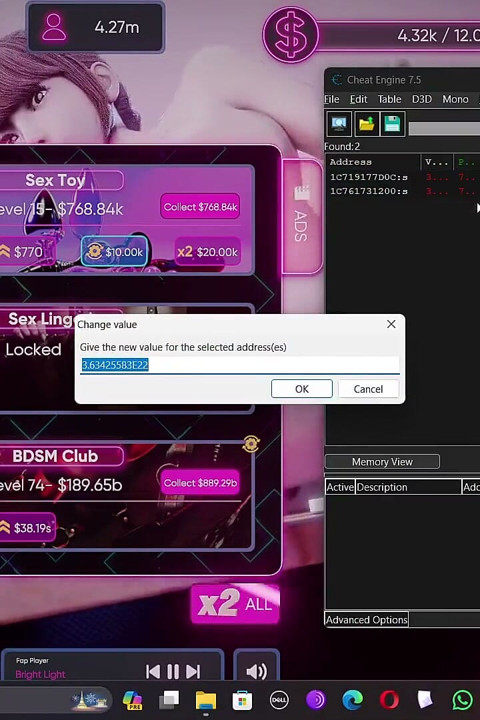Open Opera browser from the taskbar
The image size is (480, 720).
click(389, 700)
